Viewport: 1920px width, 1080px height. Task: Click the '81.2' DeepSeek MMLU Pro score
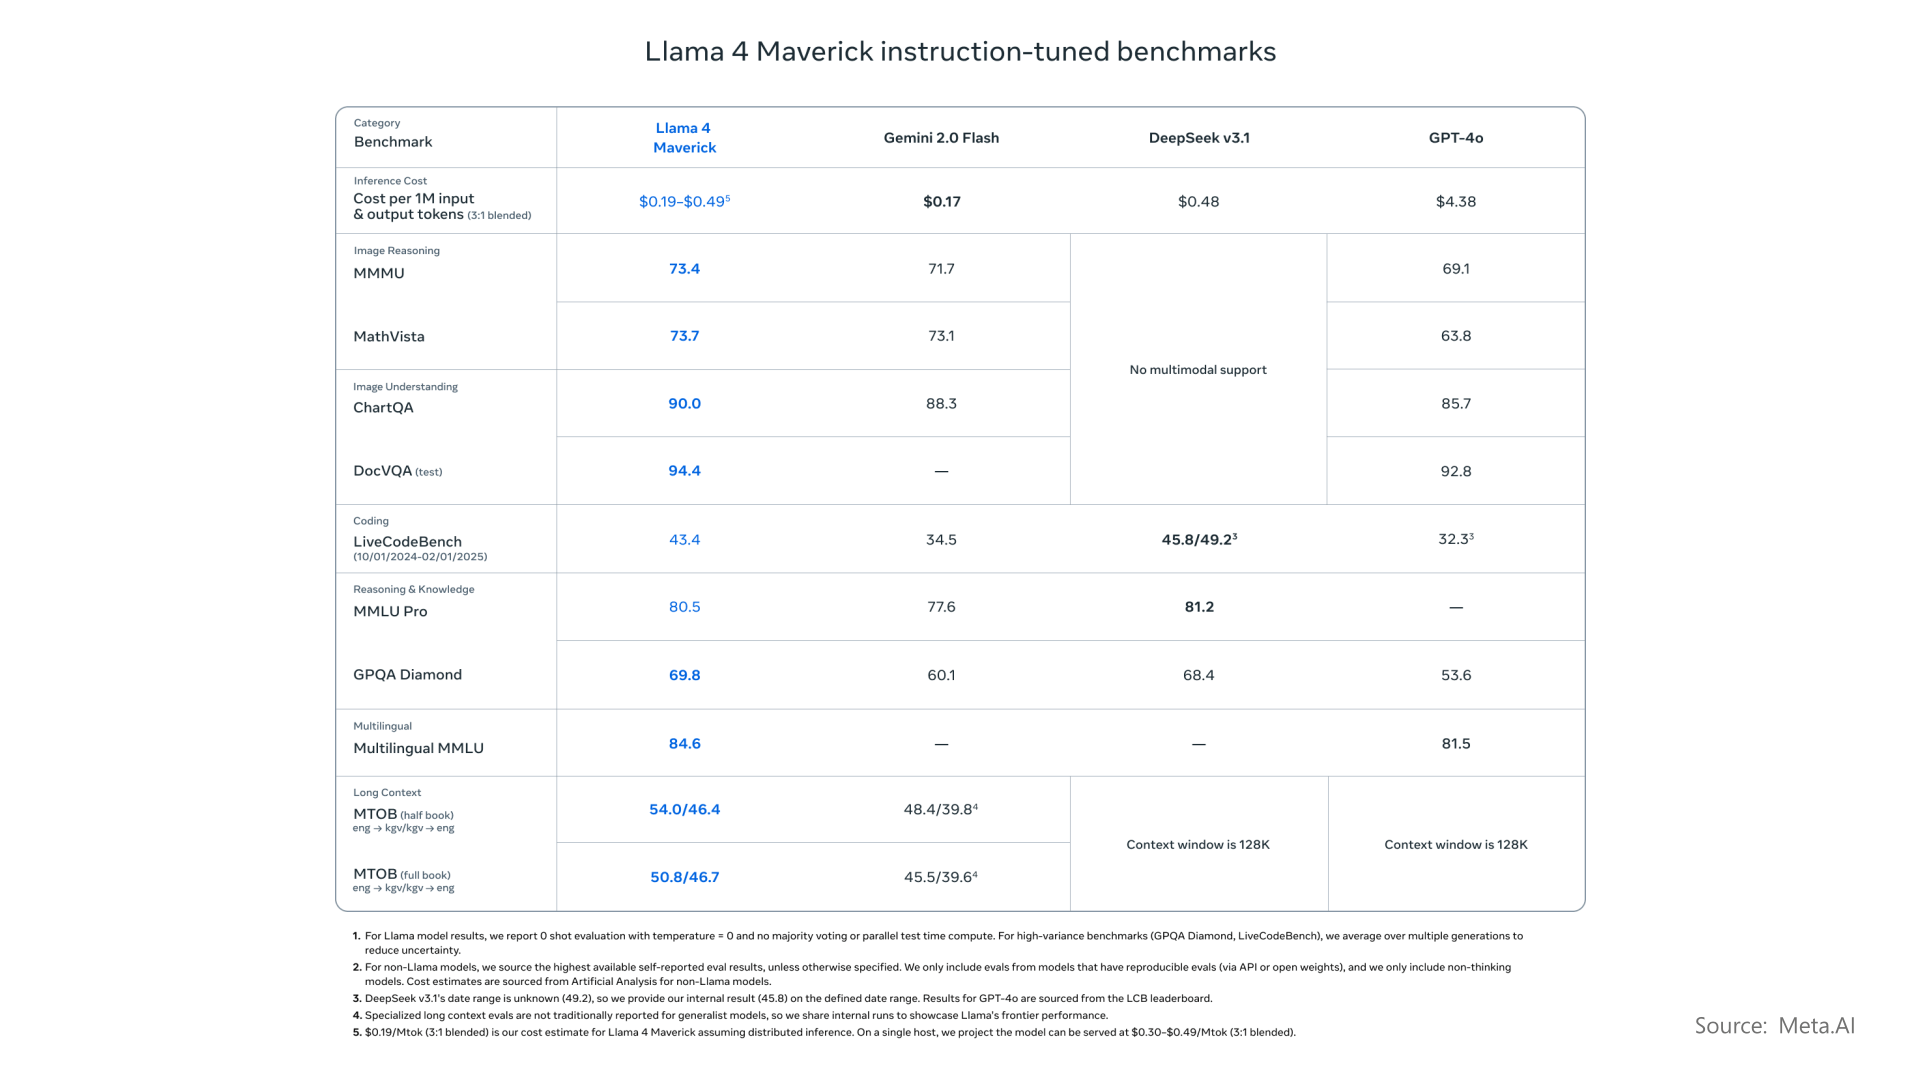click(1199, 607)
